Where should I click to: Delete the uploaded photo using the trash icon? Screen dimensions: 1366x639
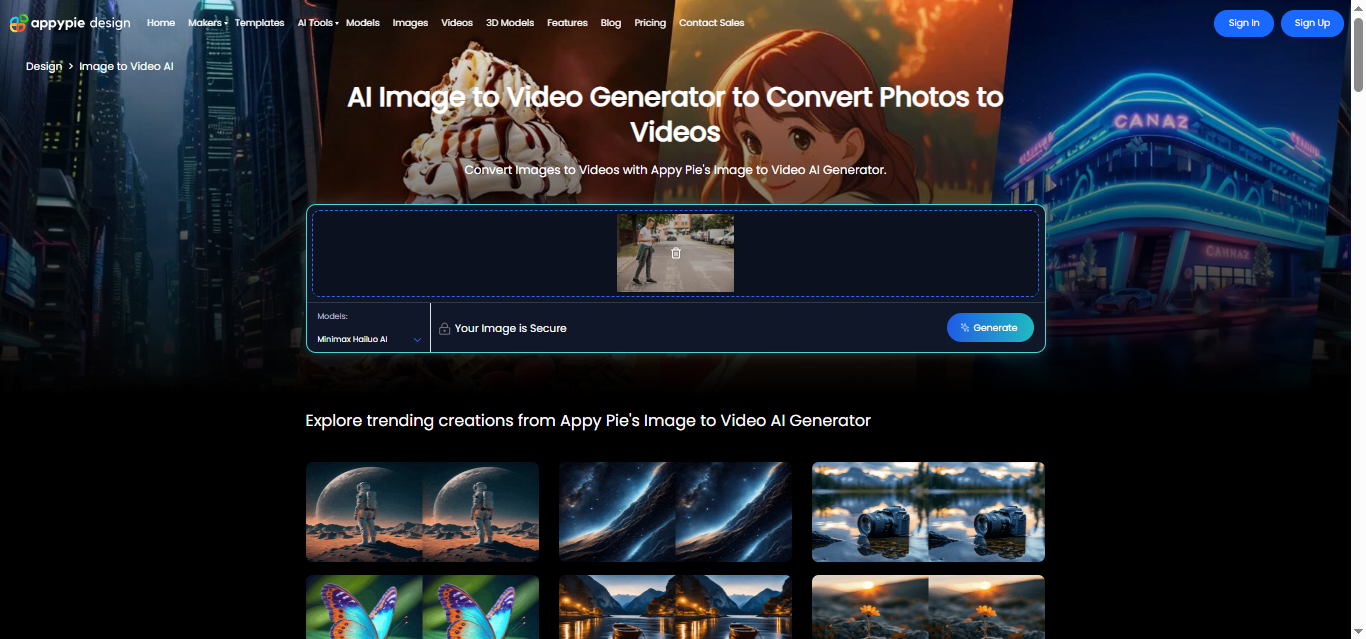coord(675,252)
